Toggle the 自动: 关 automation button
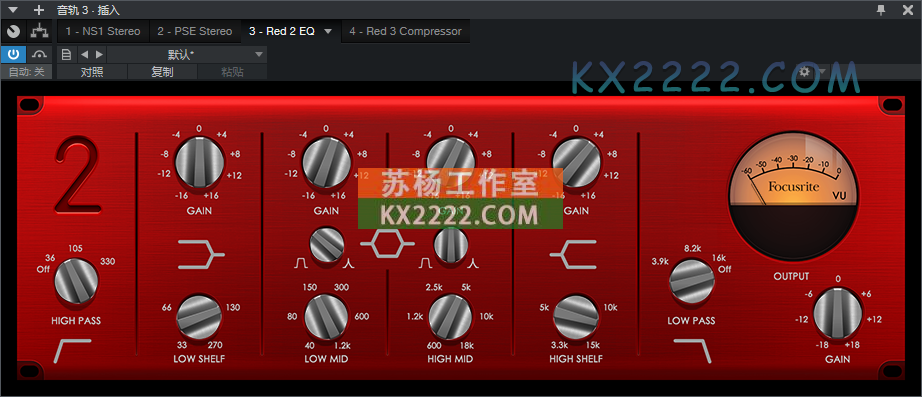Screen dimensions: 922x397 tap(26, 72)
